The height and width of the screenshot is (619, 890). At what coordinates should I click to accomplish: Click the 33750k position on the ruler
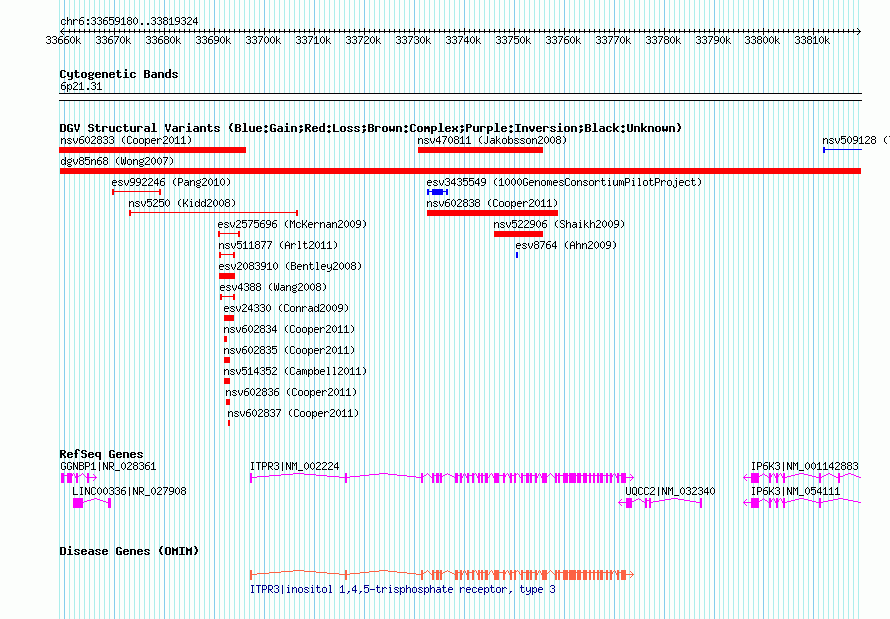pos(513,40)
